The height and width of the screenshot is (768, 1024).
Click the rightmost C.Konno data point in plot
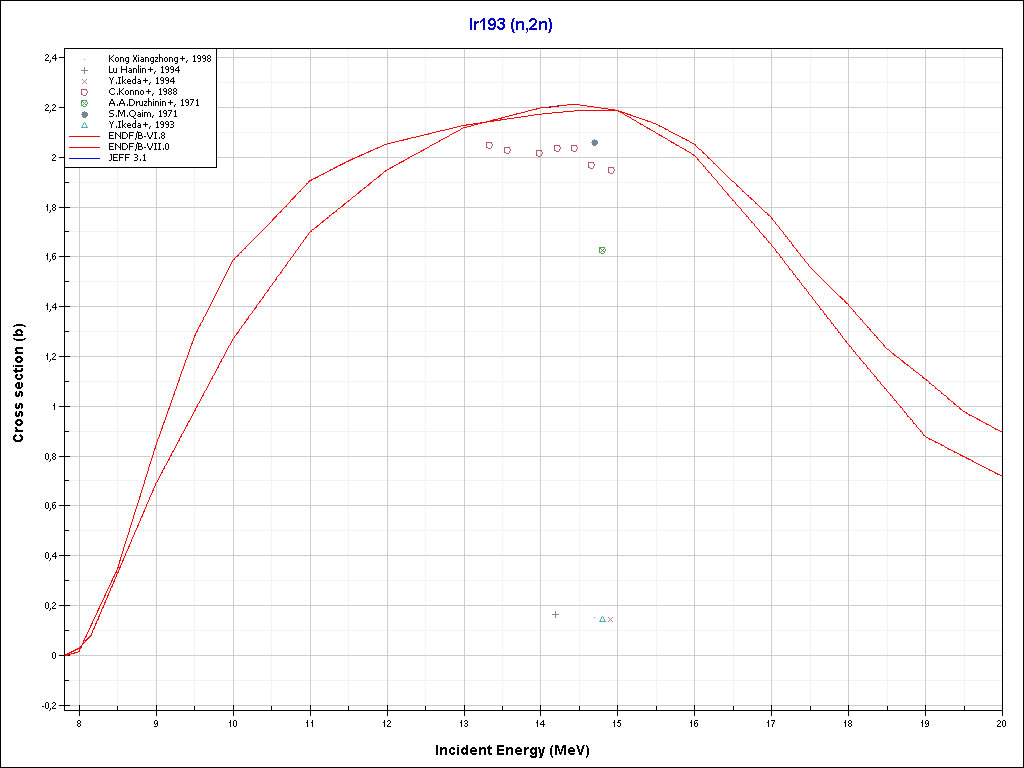click(x=611, y=170)
